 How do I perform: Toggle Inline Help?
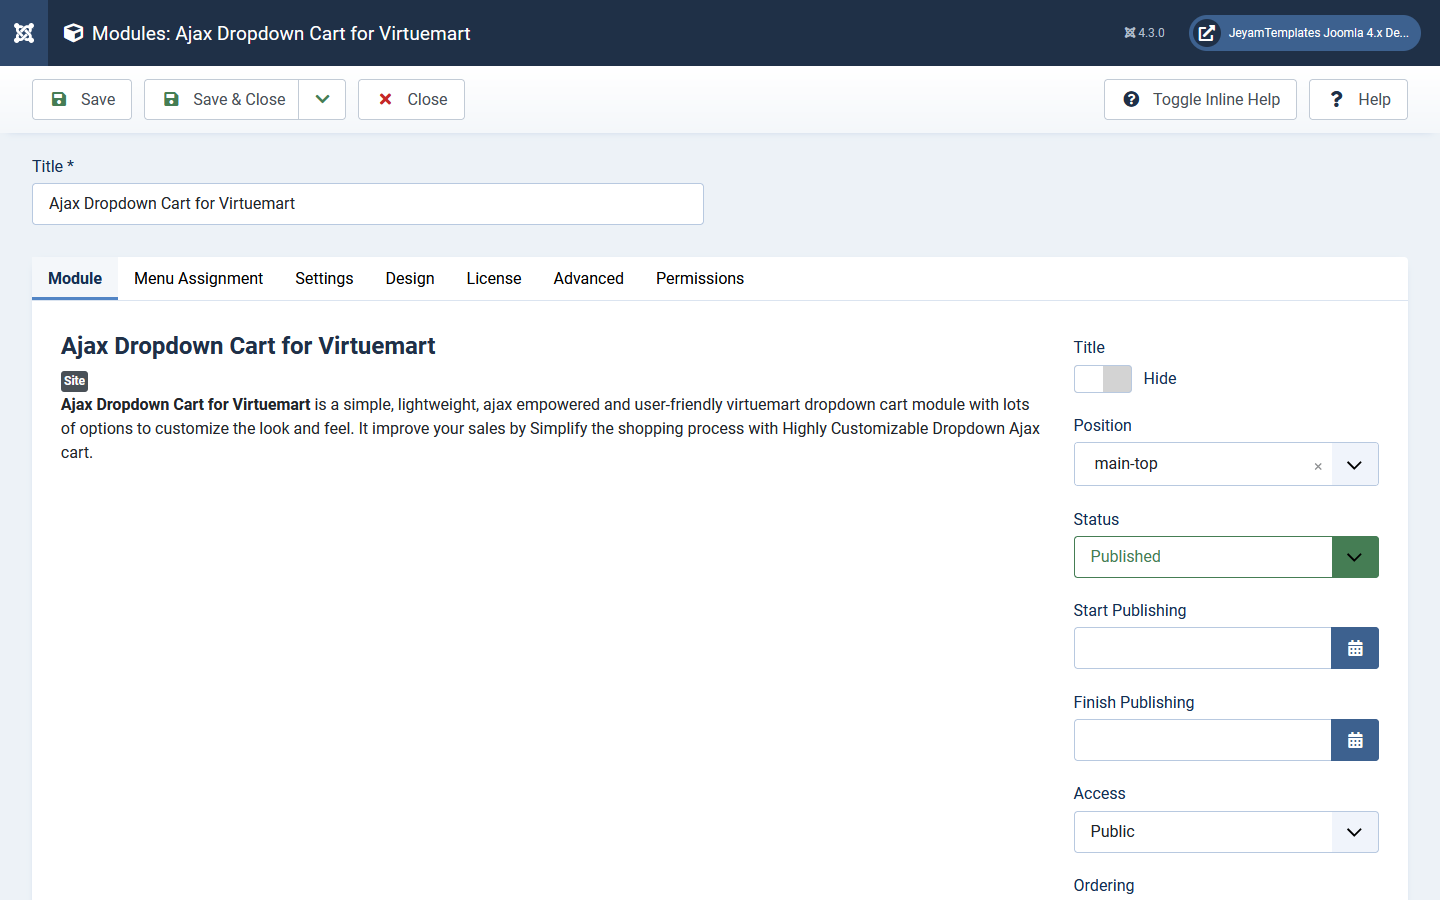click(x=1200, y=99)
